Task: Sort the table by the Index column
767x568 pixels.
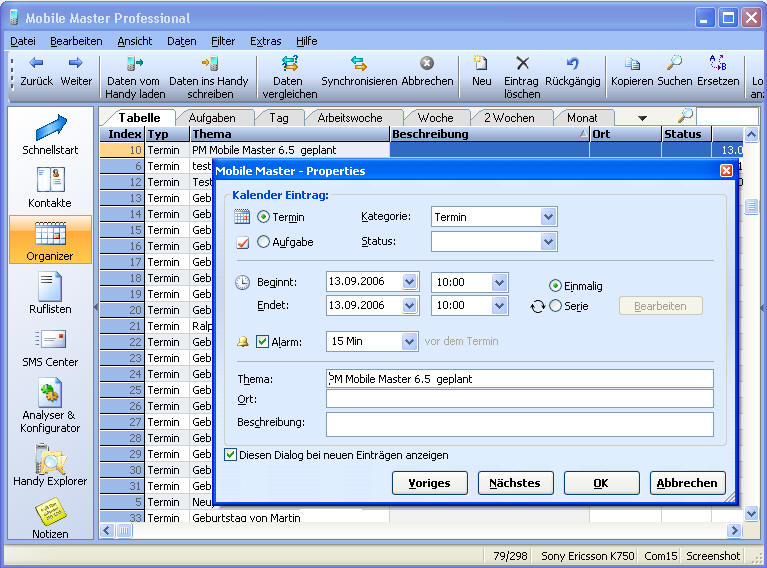Action: click(x=122, y=134)
